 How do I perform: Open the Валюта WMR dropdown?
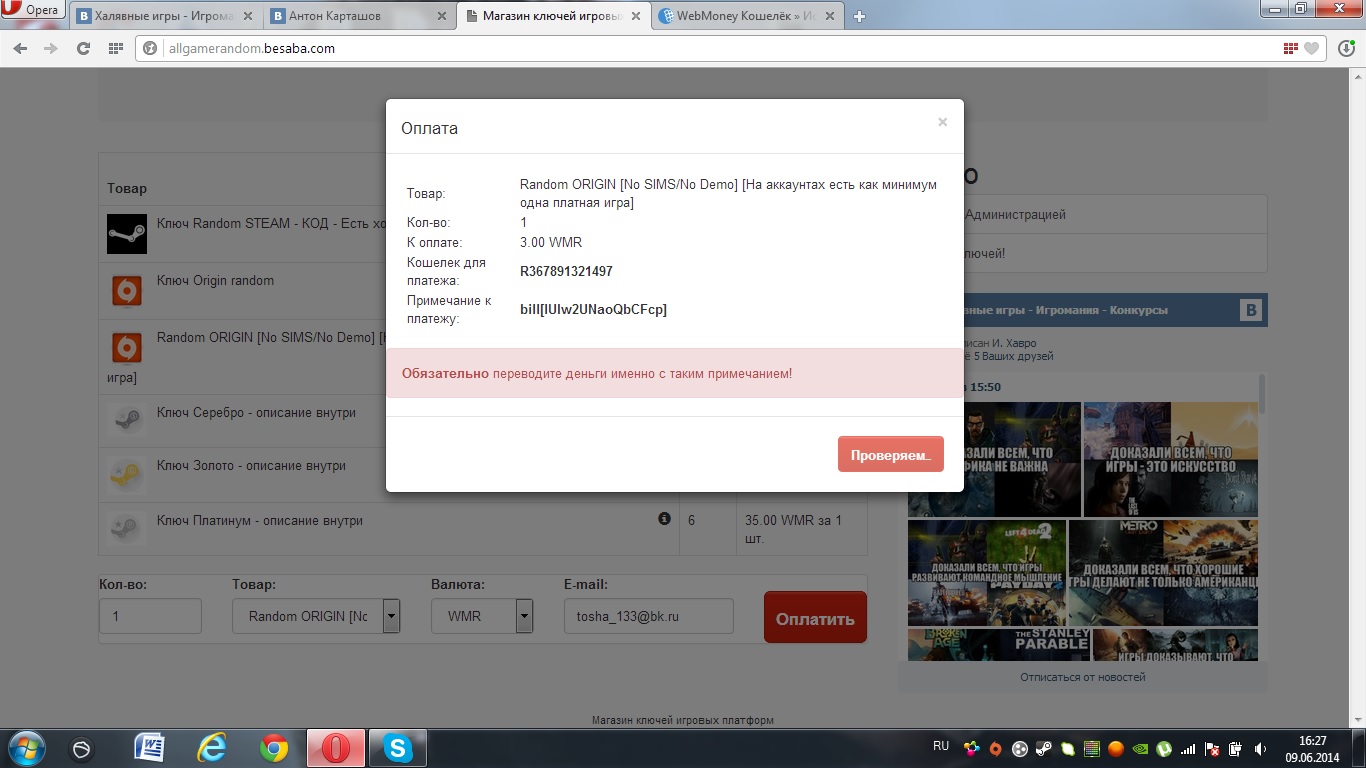point(482,616)
